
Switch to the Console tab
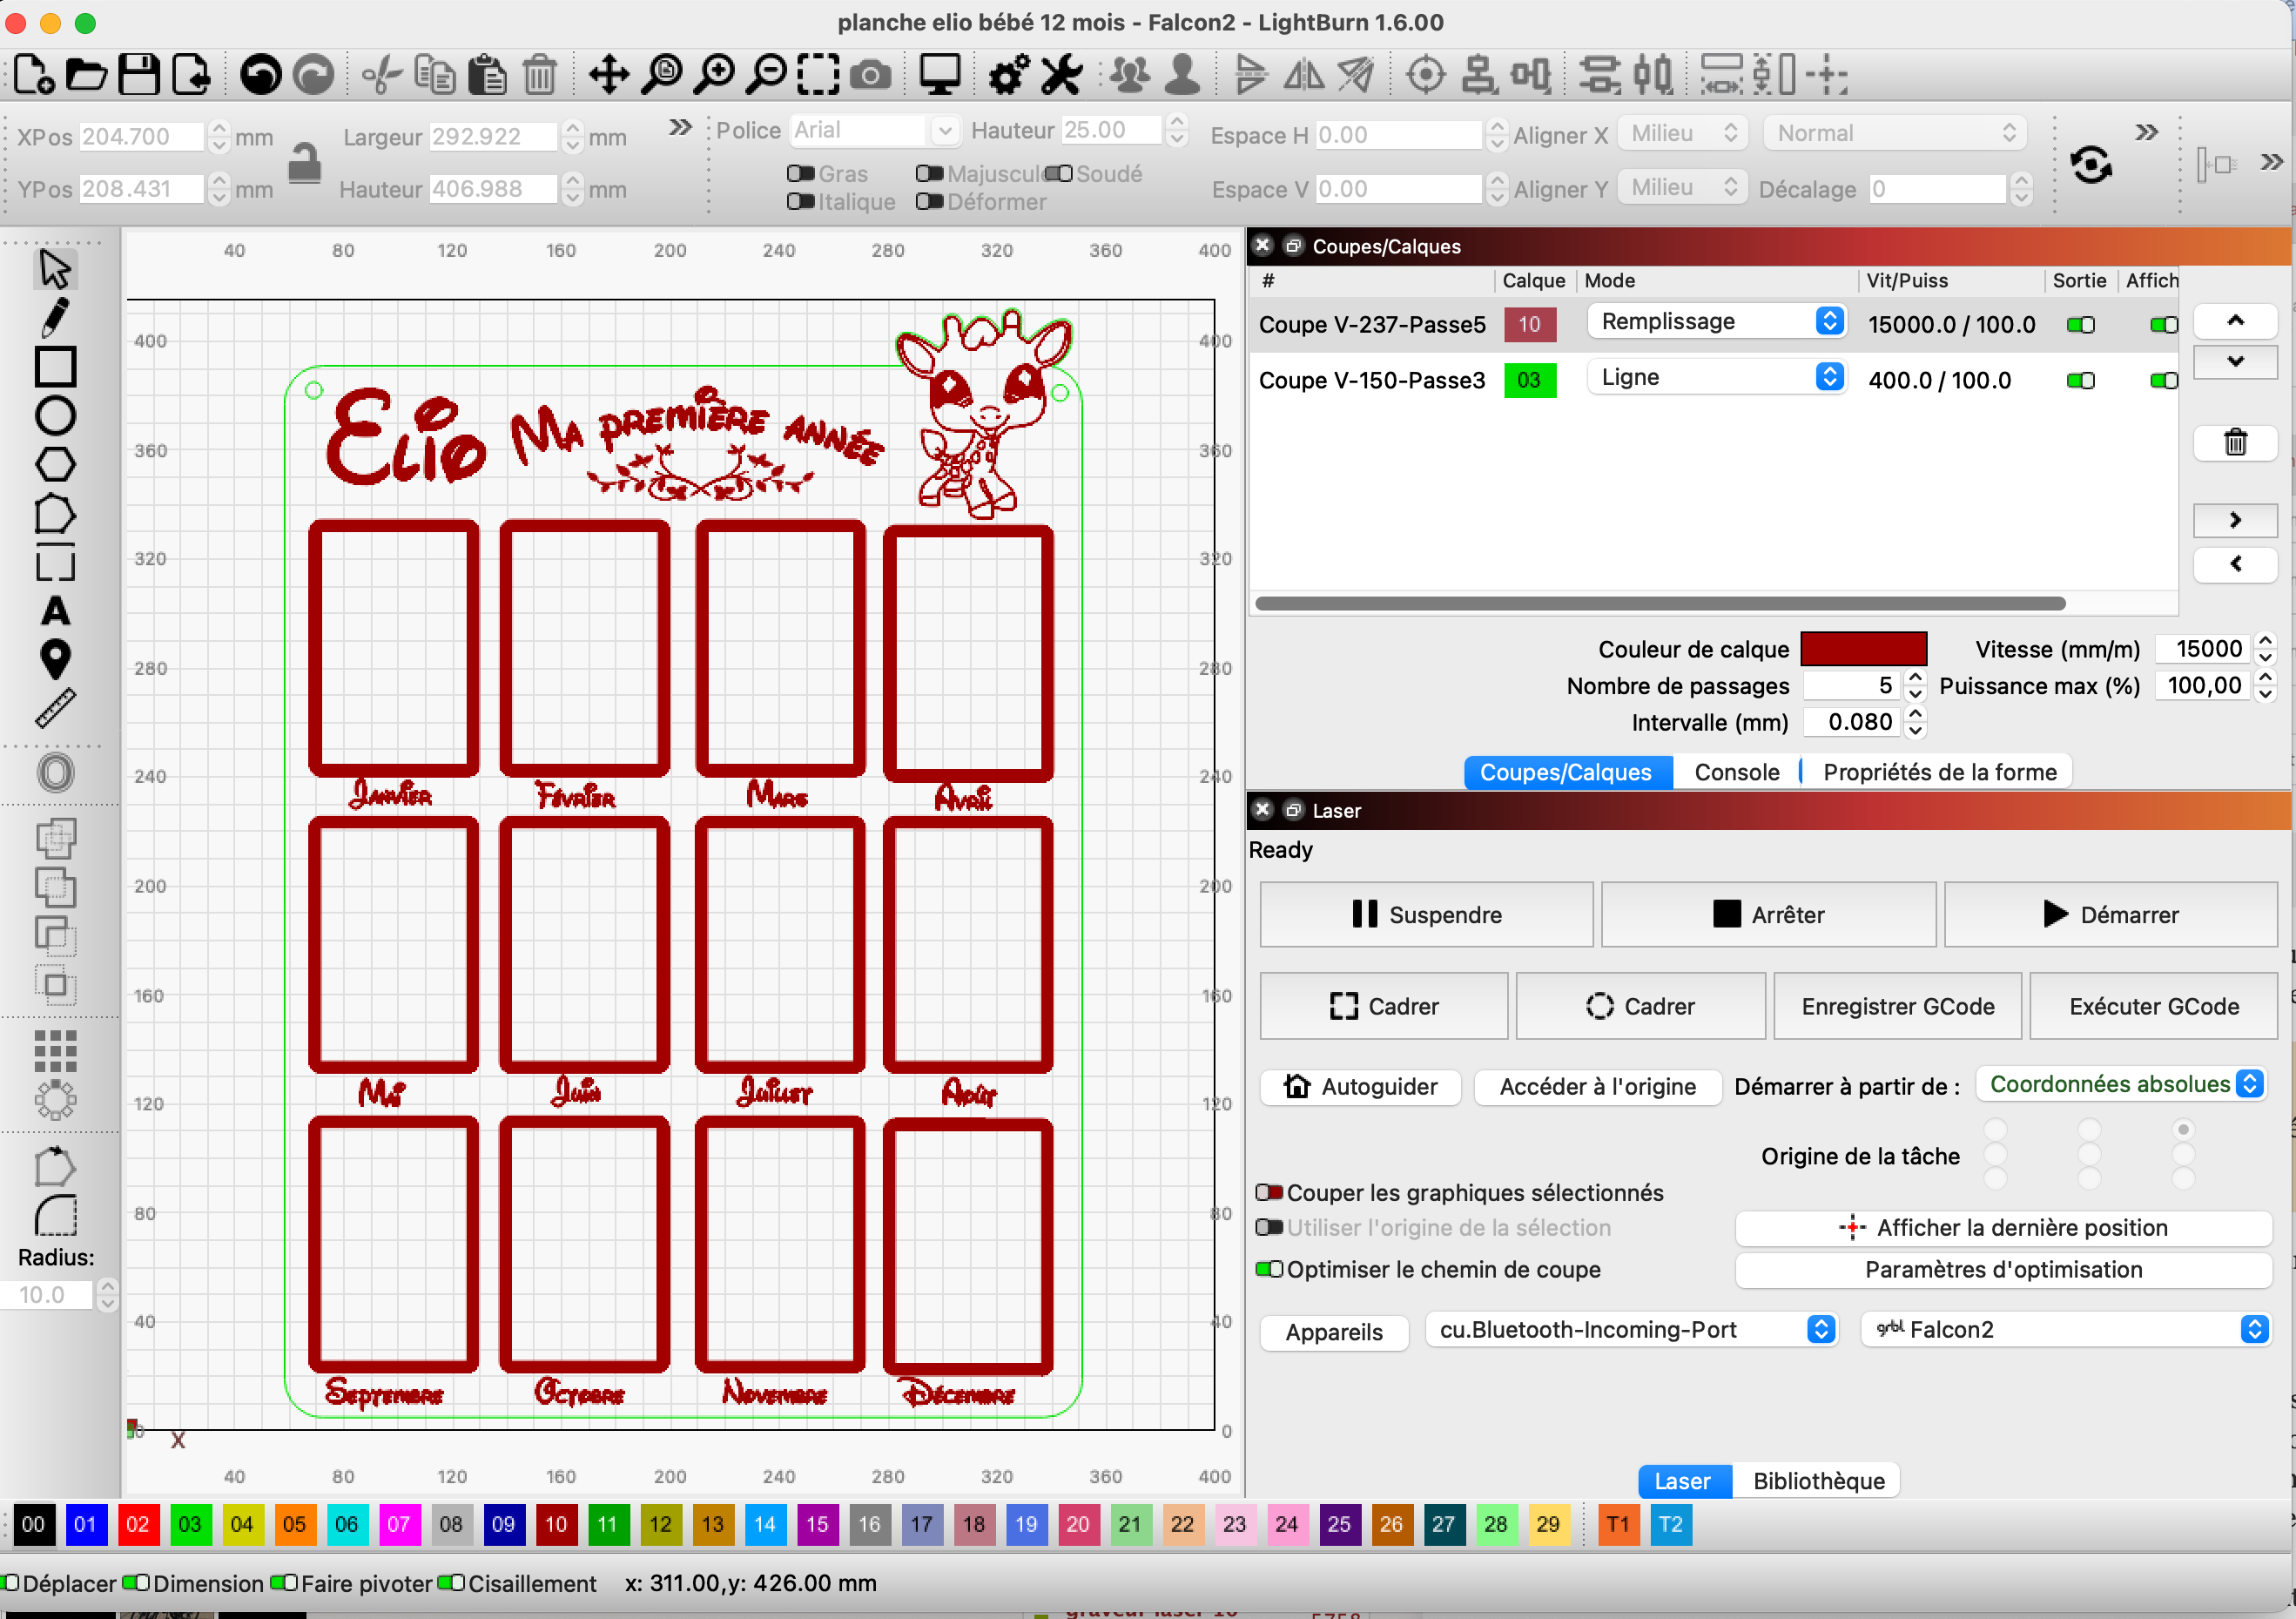point(1736,772)
